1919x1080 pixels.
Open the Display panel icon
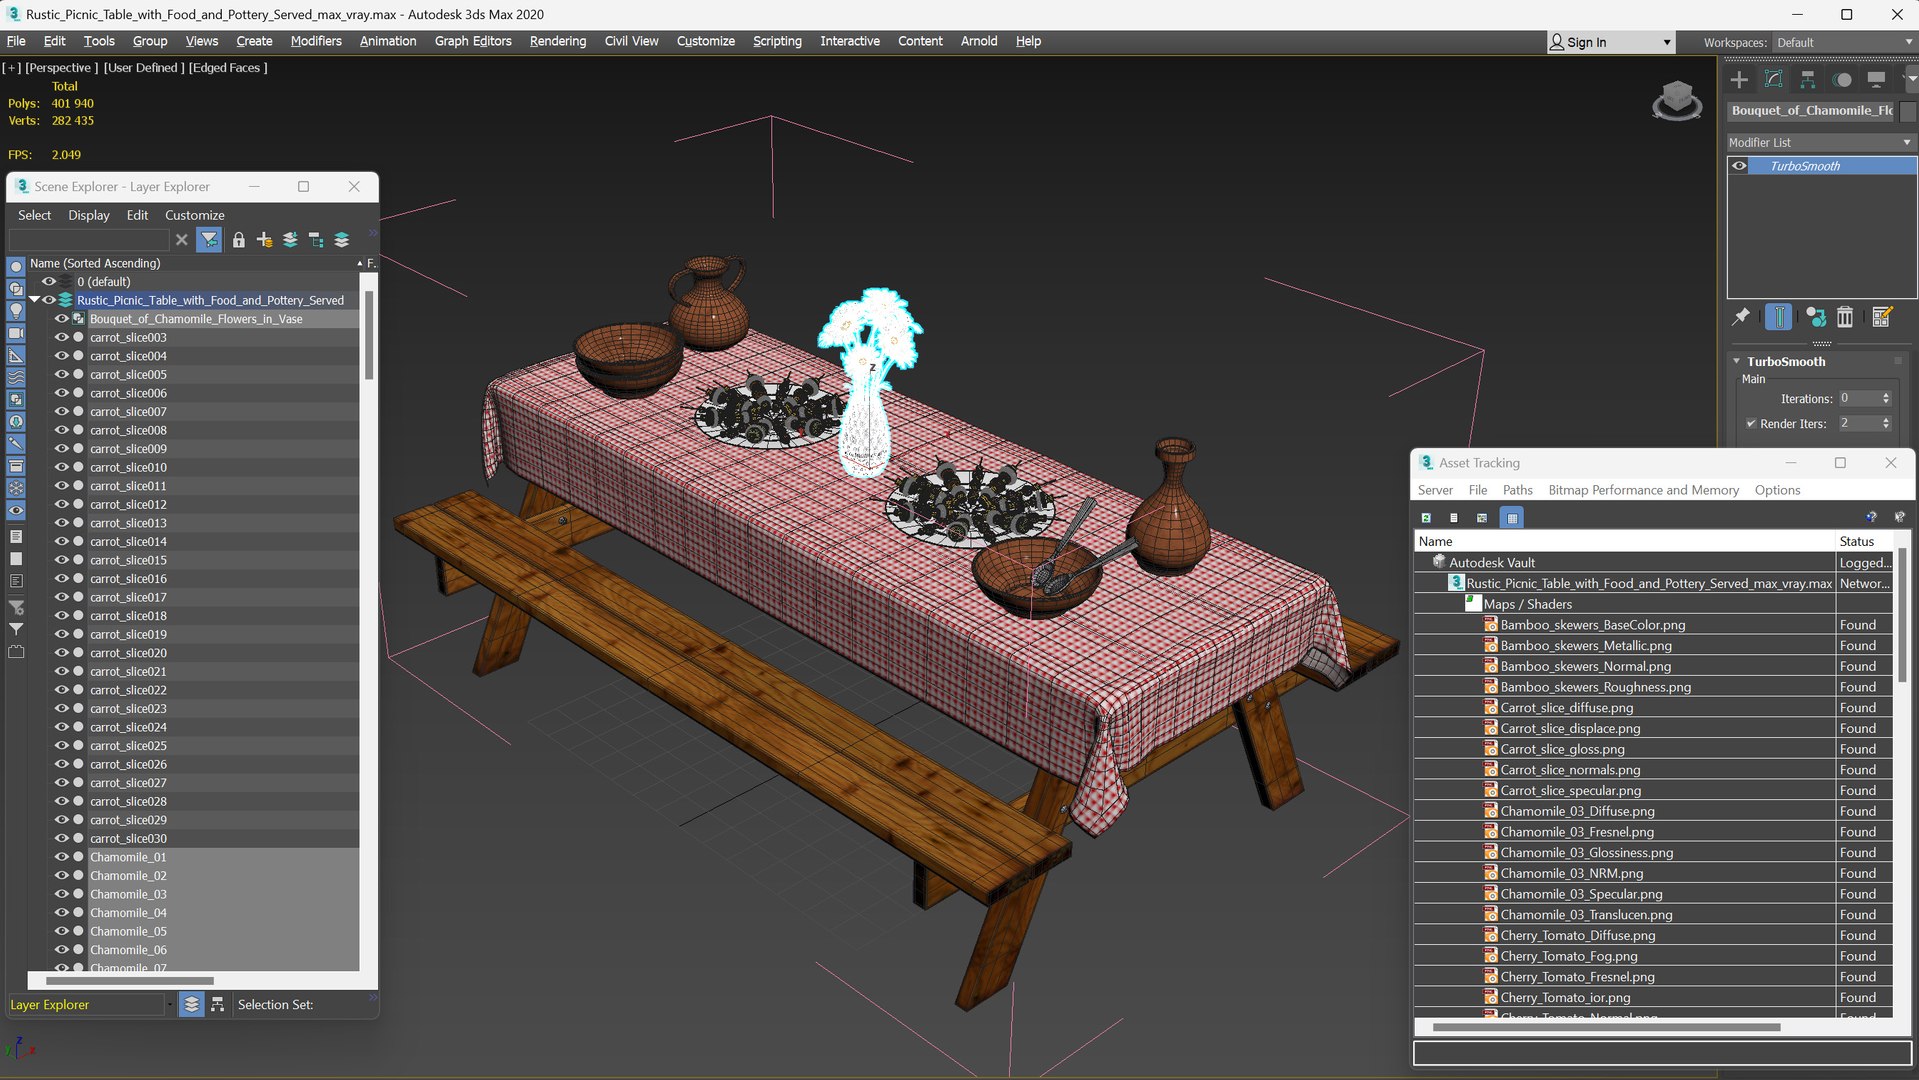click(1876, 80)
